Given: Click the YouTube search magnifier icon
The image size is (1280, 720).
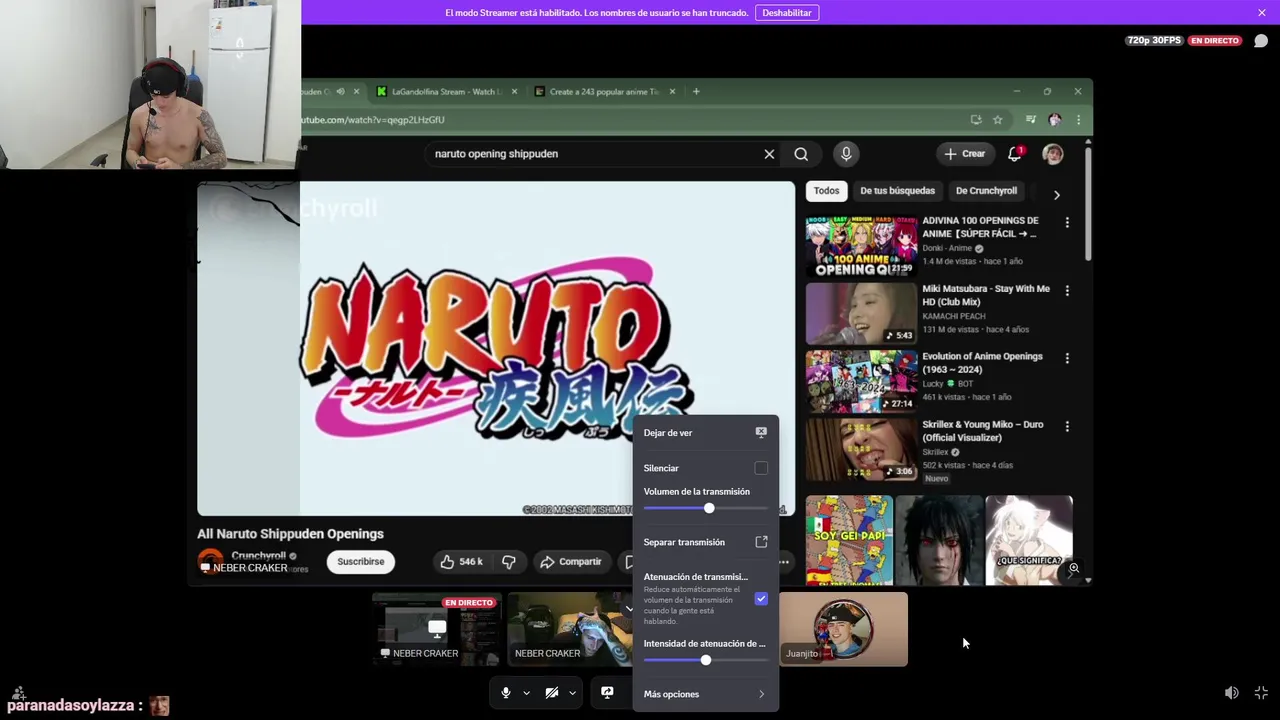Looking at the screenshot, I should tap(801, 154).
